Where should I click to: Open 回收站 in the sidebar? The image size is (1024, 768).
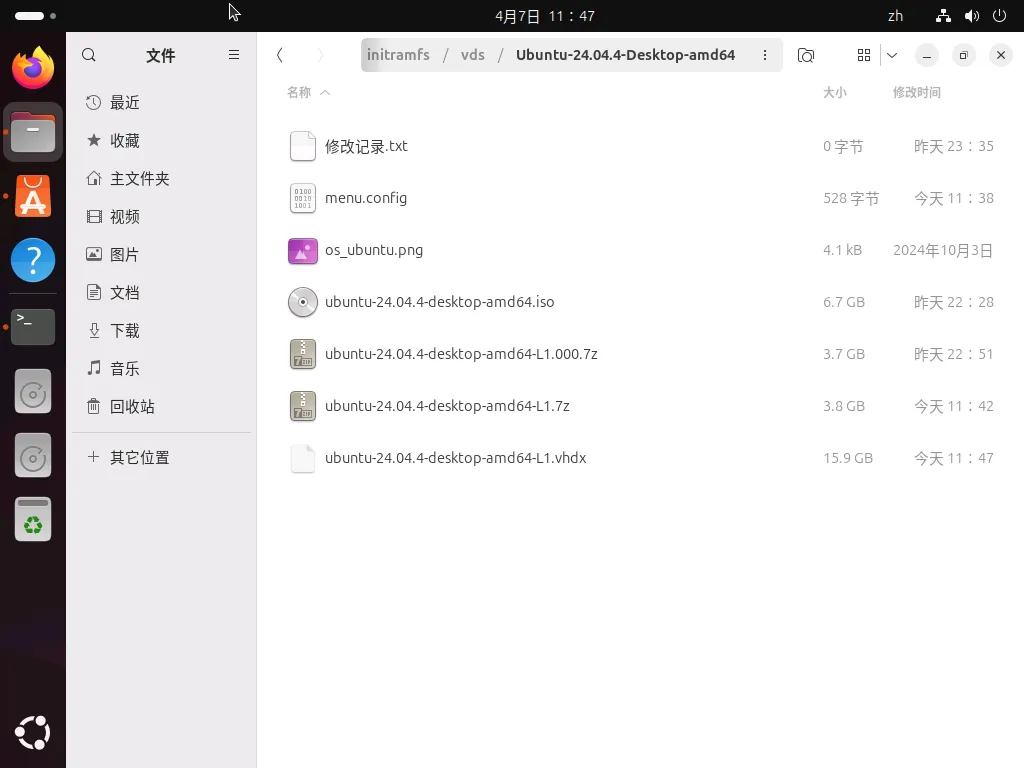pyautogui.click(x=161, y=406)
